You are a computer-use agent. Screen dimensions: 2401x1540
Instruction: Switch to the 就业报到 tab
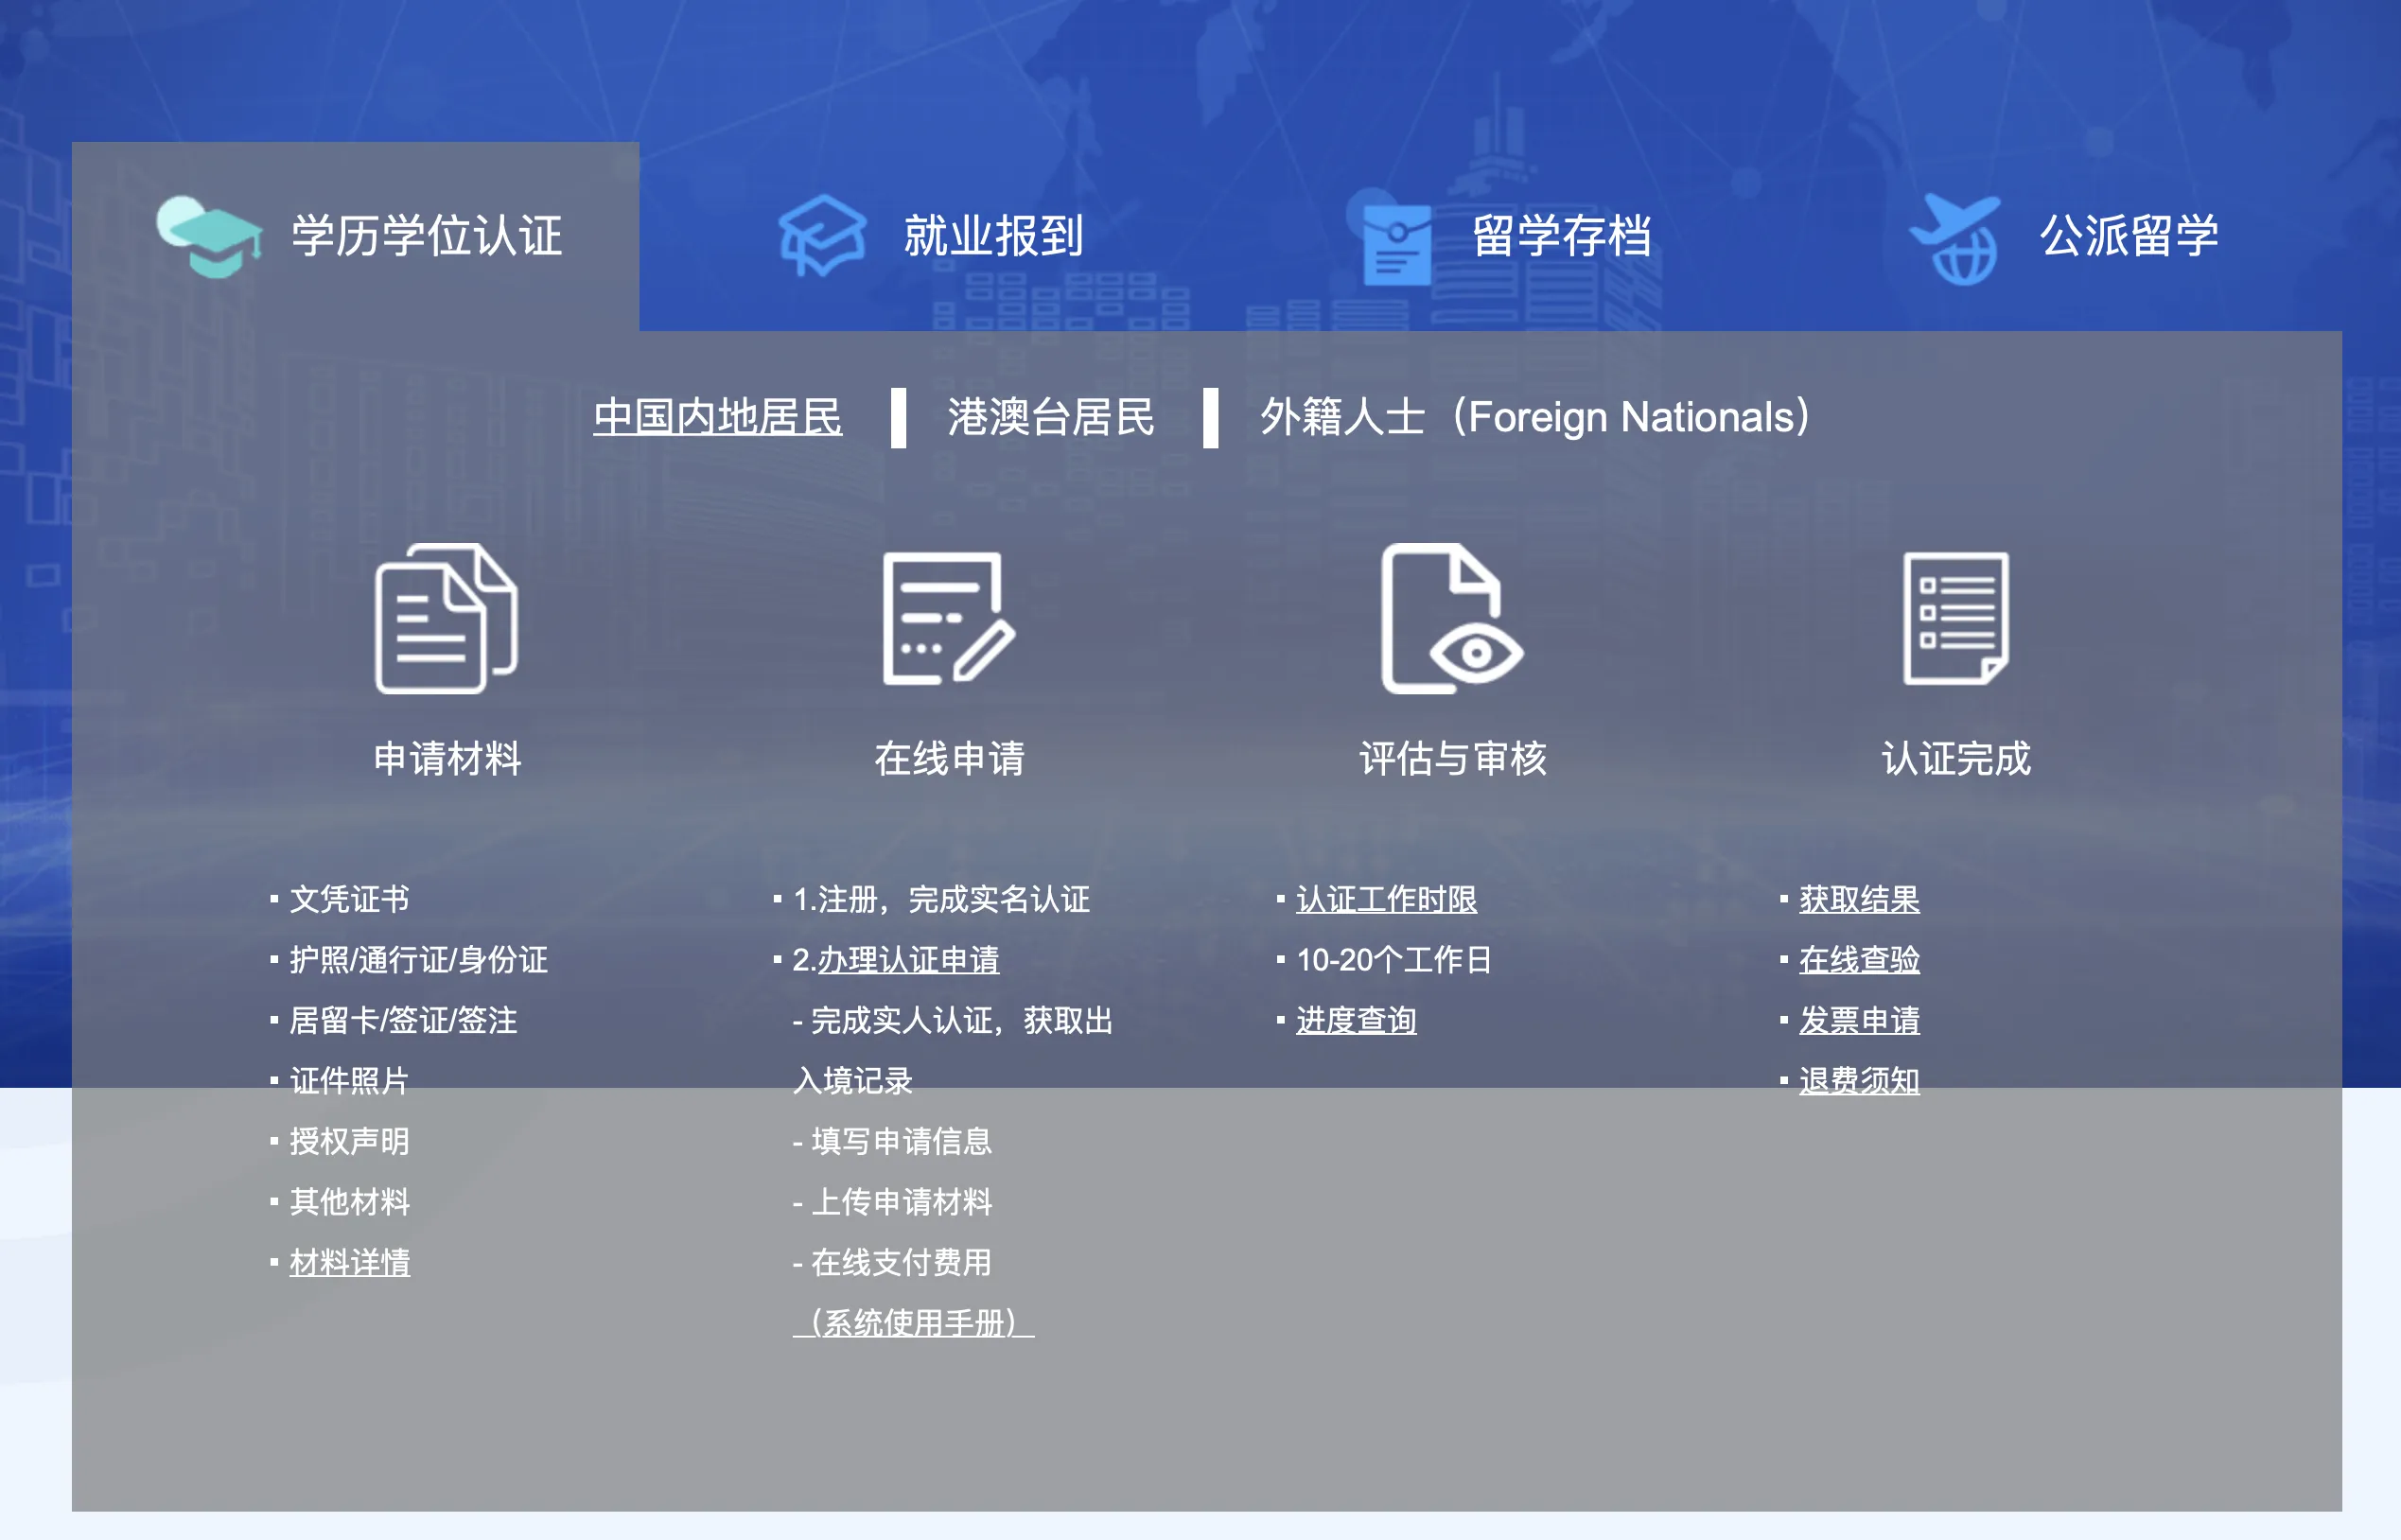992,237
